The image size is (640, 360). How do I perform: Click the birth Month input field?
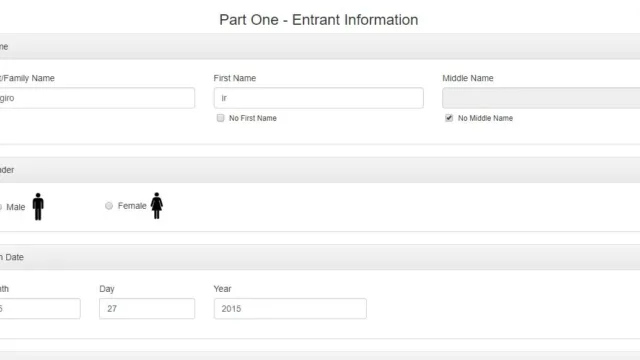pos(40,309)
